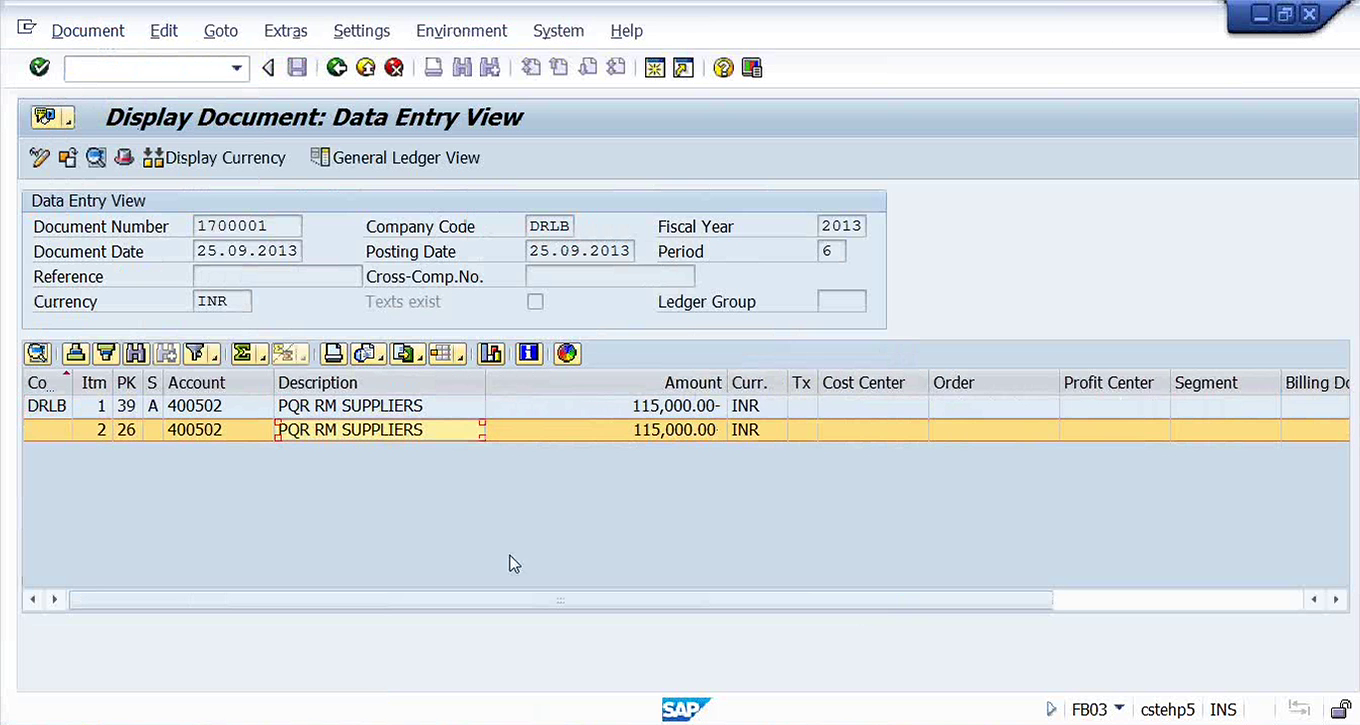This screenshot has width=1360, height=725.
Task: Click the ALV Details magnifier icon
Action: pos(38,353)
